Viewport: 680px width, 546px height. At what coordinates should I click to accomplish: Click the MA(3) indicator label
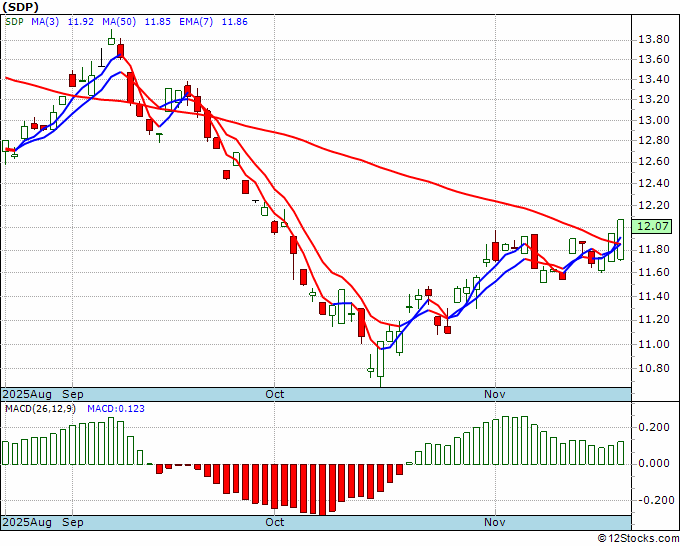45,21
